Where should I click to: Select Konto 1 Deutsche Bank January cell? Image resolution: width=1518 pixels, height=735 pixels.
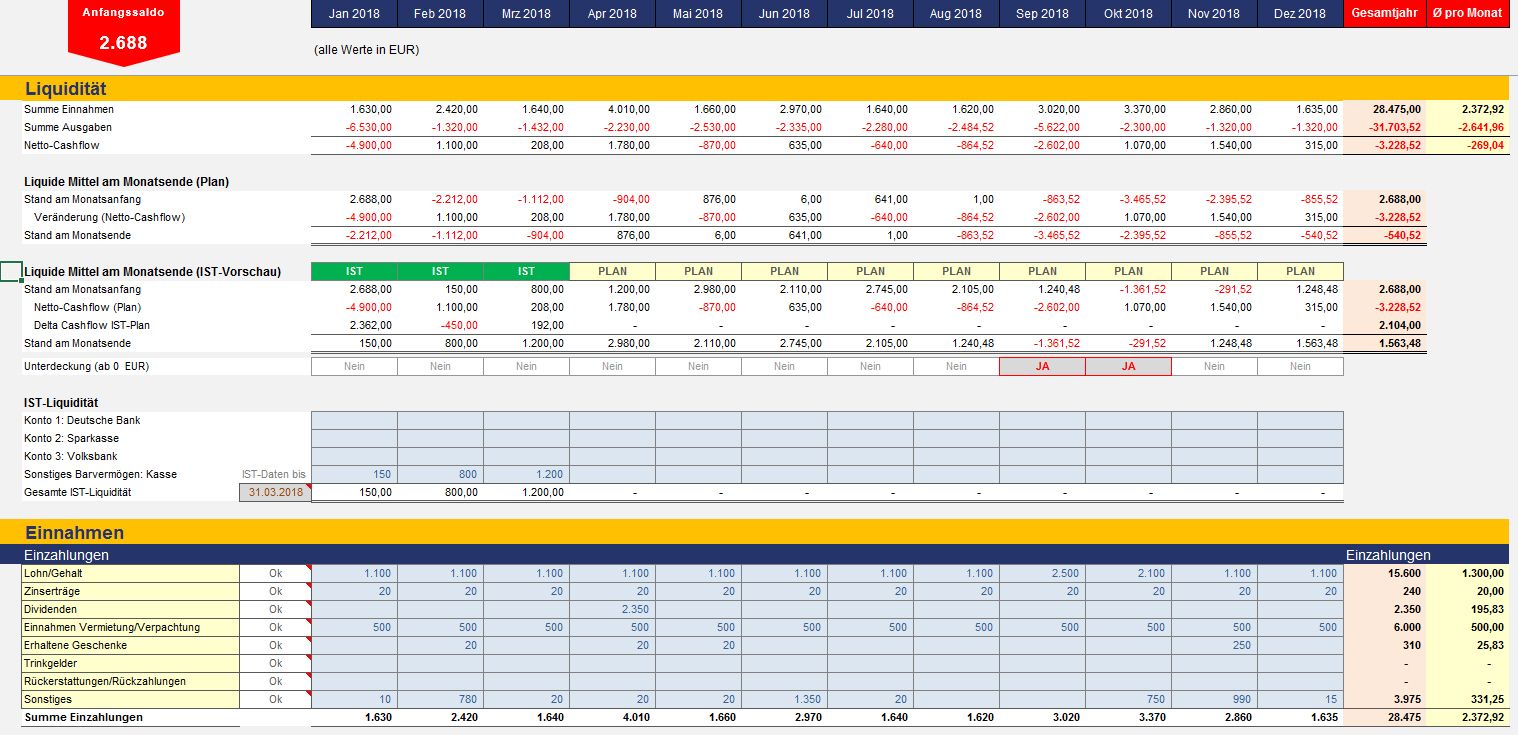pyautogui.click(x=354, y=420)
